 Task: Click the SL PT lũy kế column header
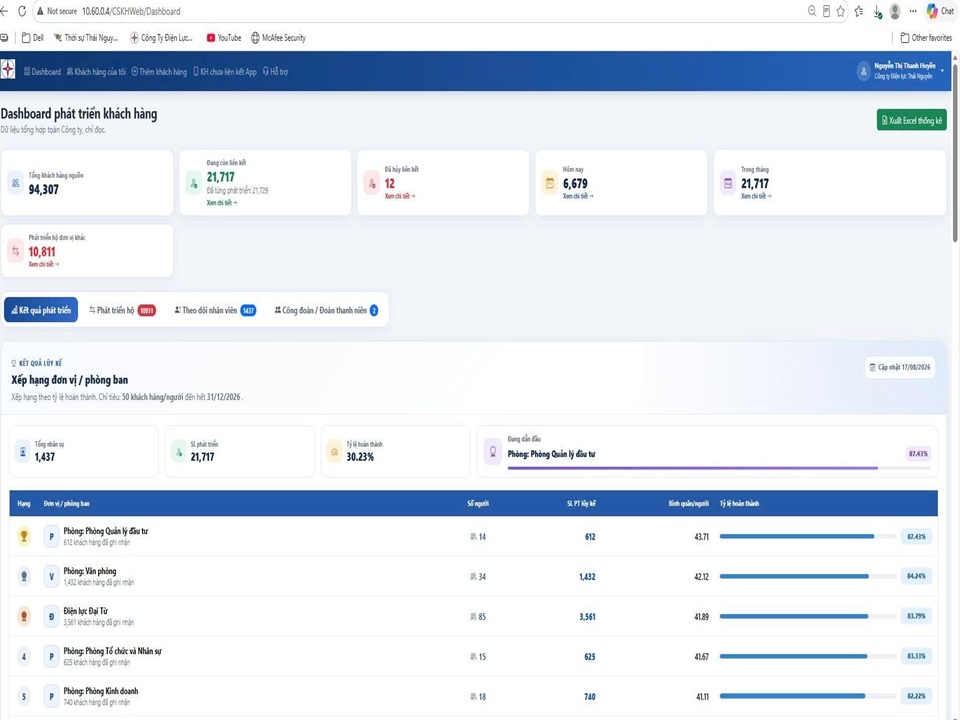[x=581, y=503]
